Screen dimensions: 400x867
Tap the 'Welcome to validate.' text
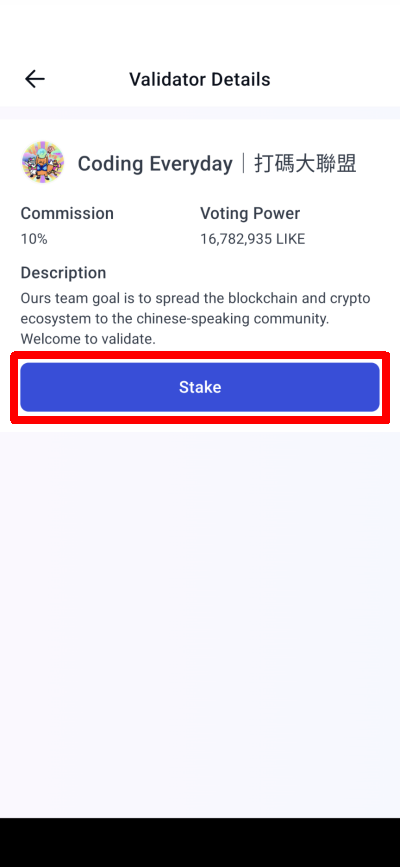click(88, 339)
